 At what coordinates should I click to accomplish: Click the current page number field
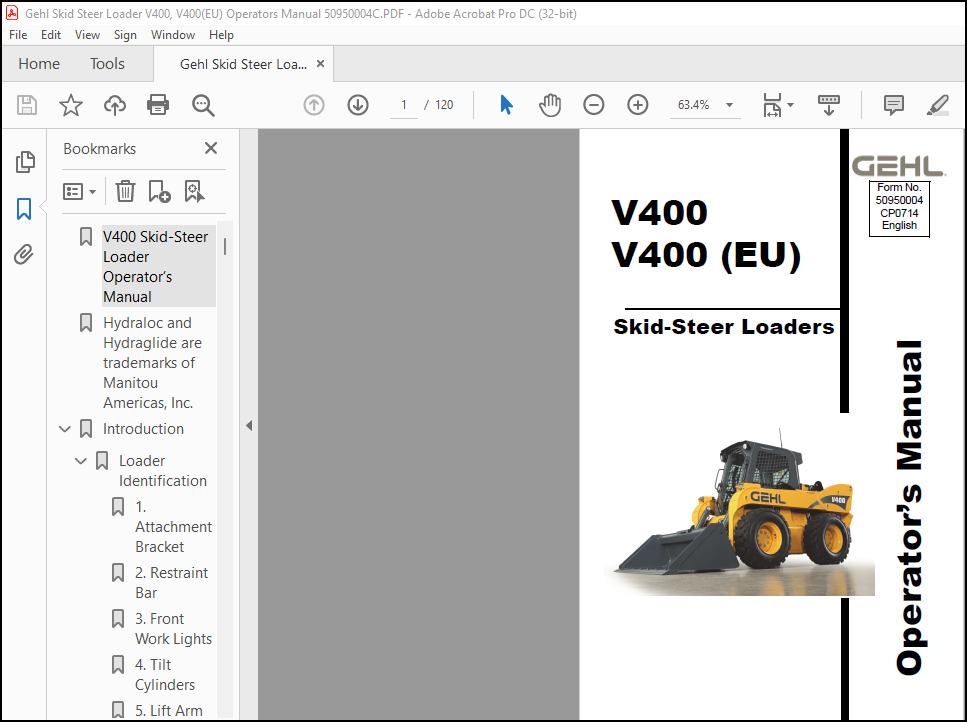point(404,105)
